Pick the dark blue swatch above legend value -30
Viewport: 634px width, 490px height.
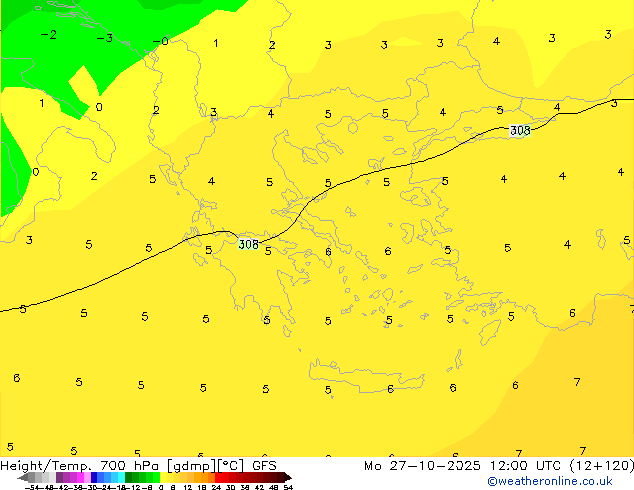pyautogui.click(x=94, y=477)
